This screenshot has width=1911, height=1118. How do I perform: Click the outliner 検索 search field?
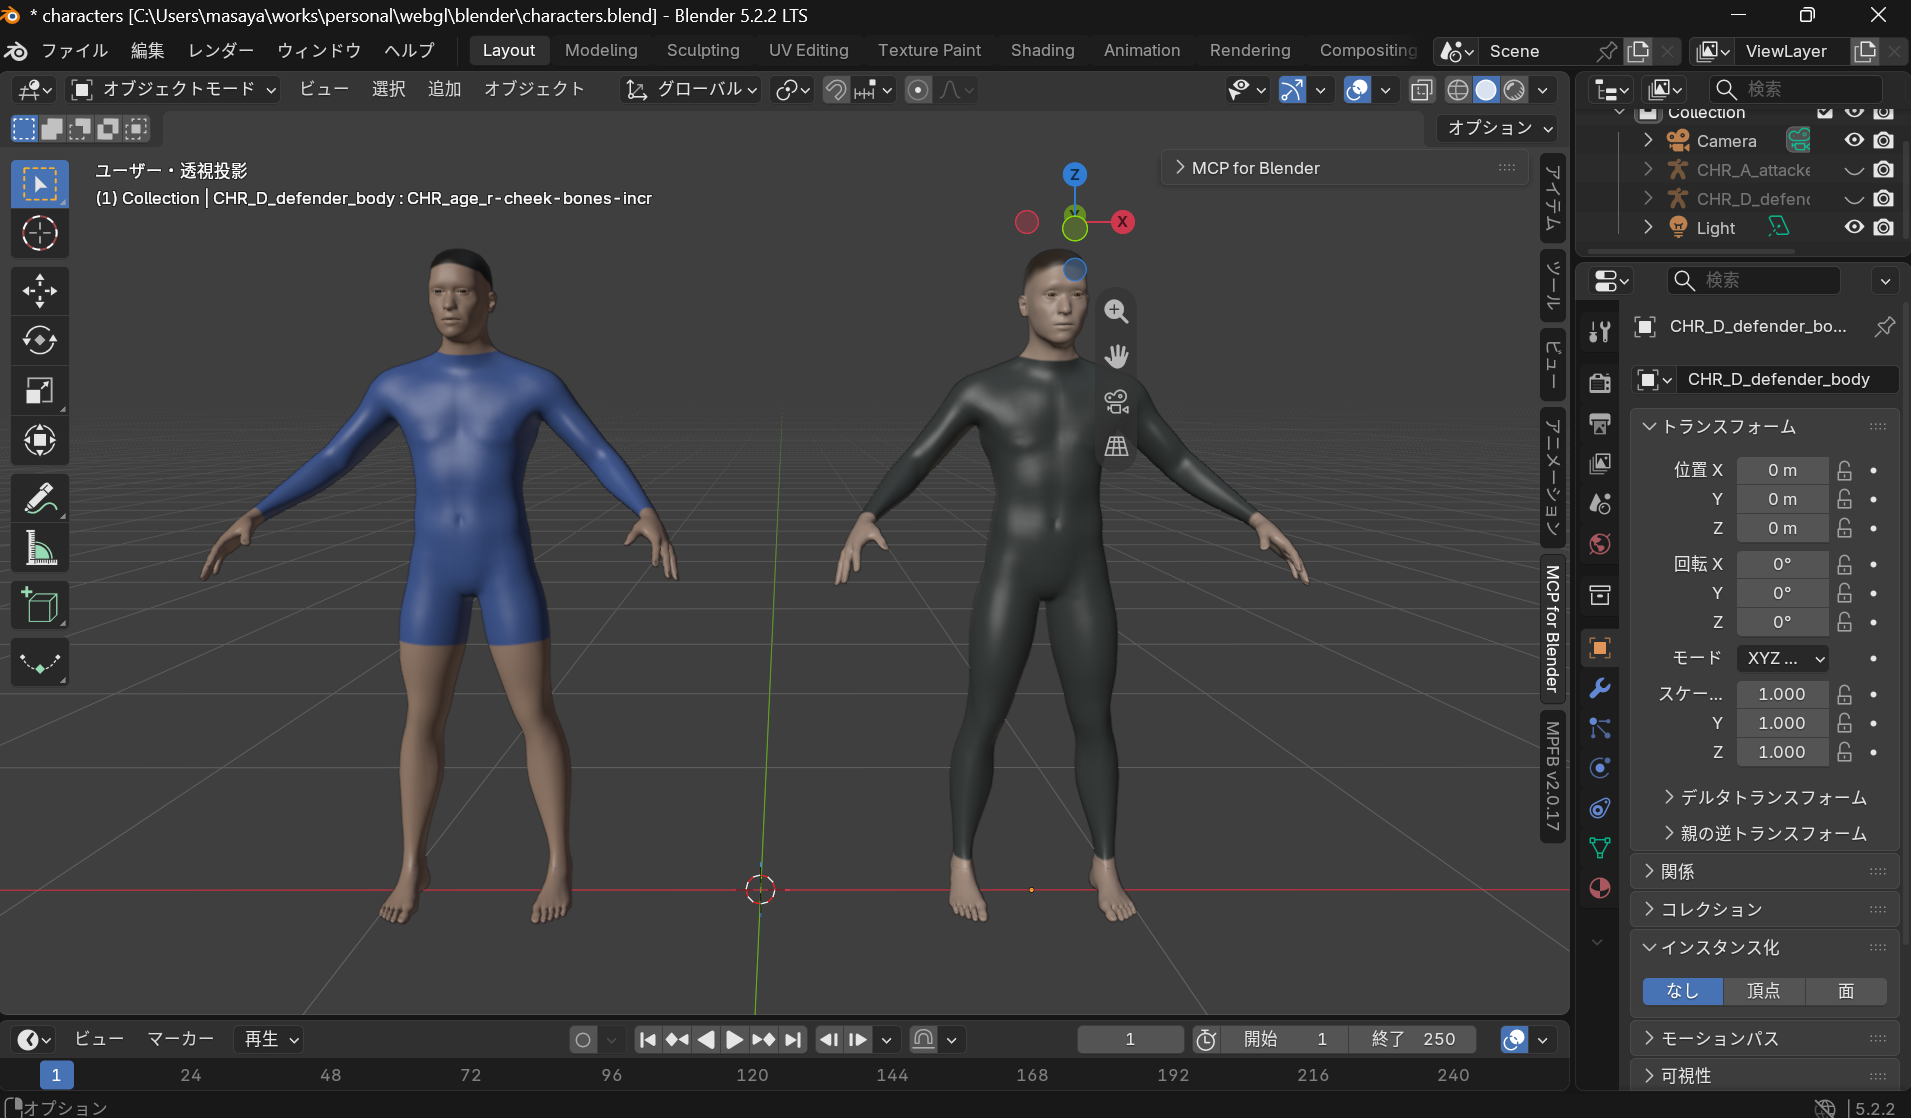[1796, 90]
